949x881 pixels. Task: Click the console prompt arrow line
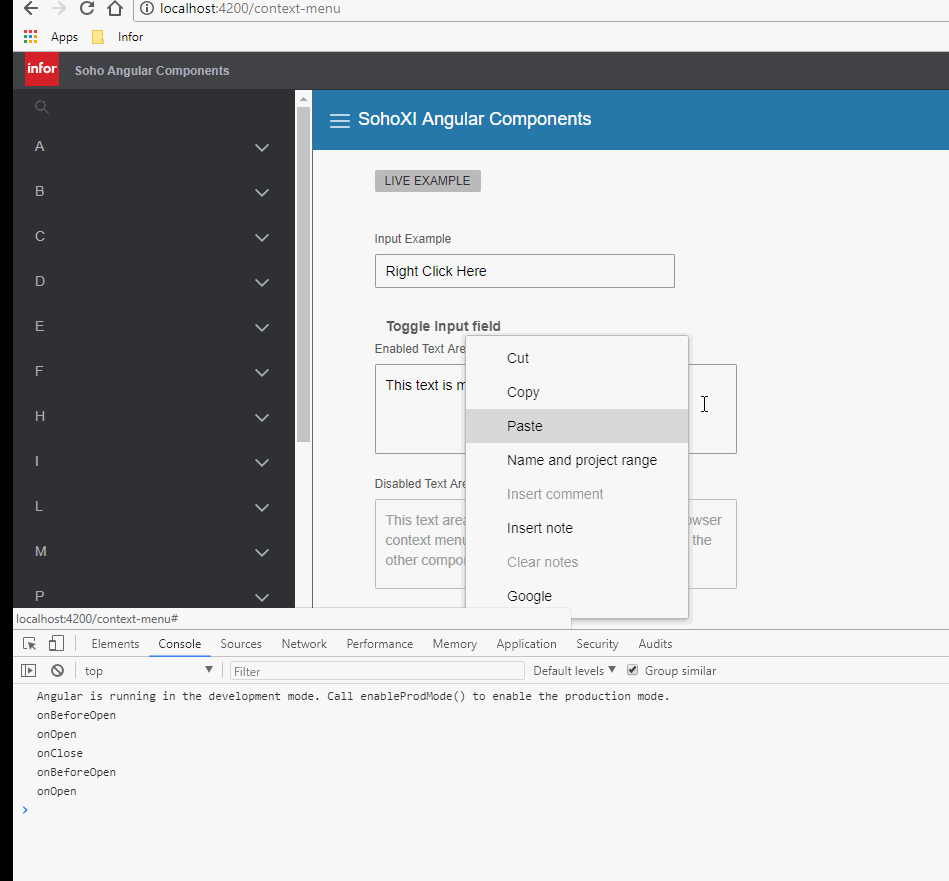481,810
